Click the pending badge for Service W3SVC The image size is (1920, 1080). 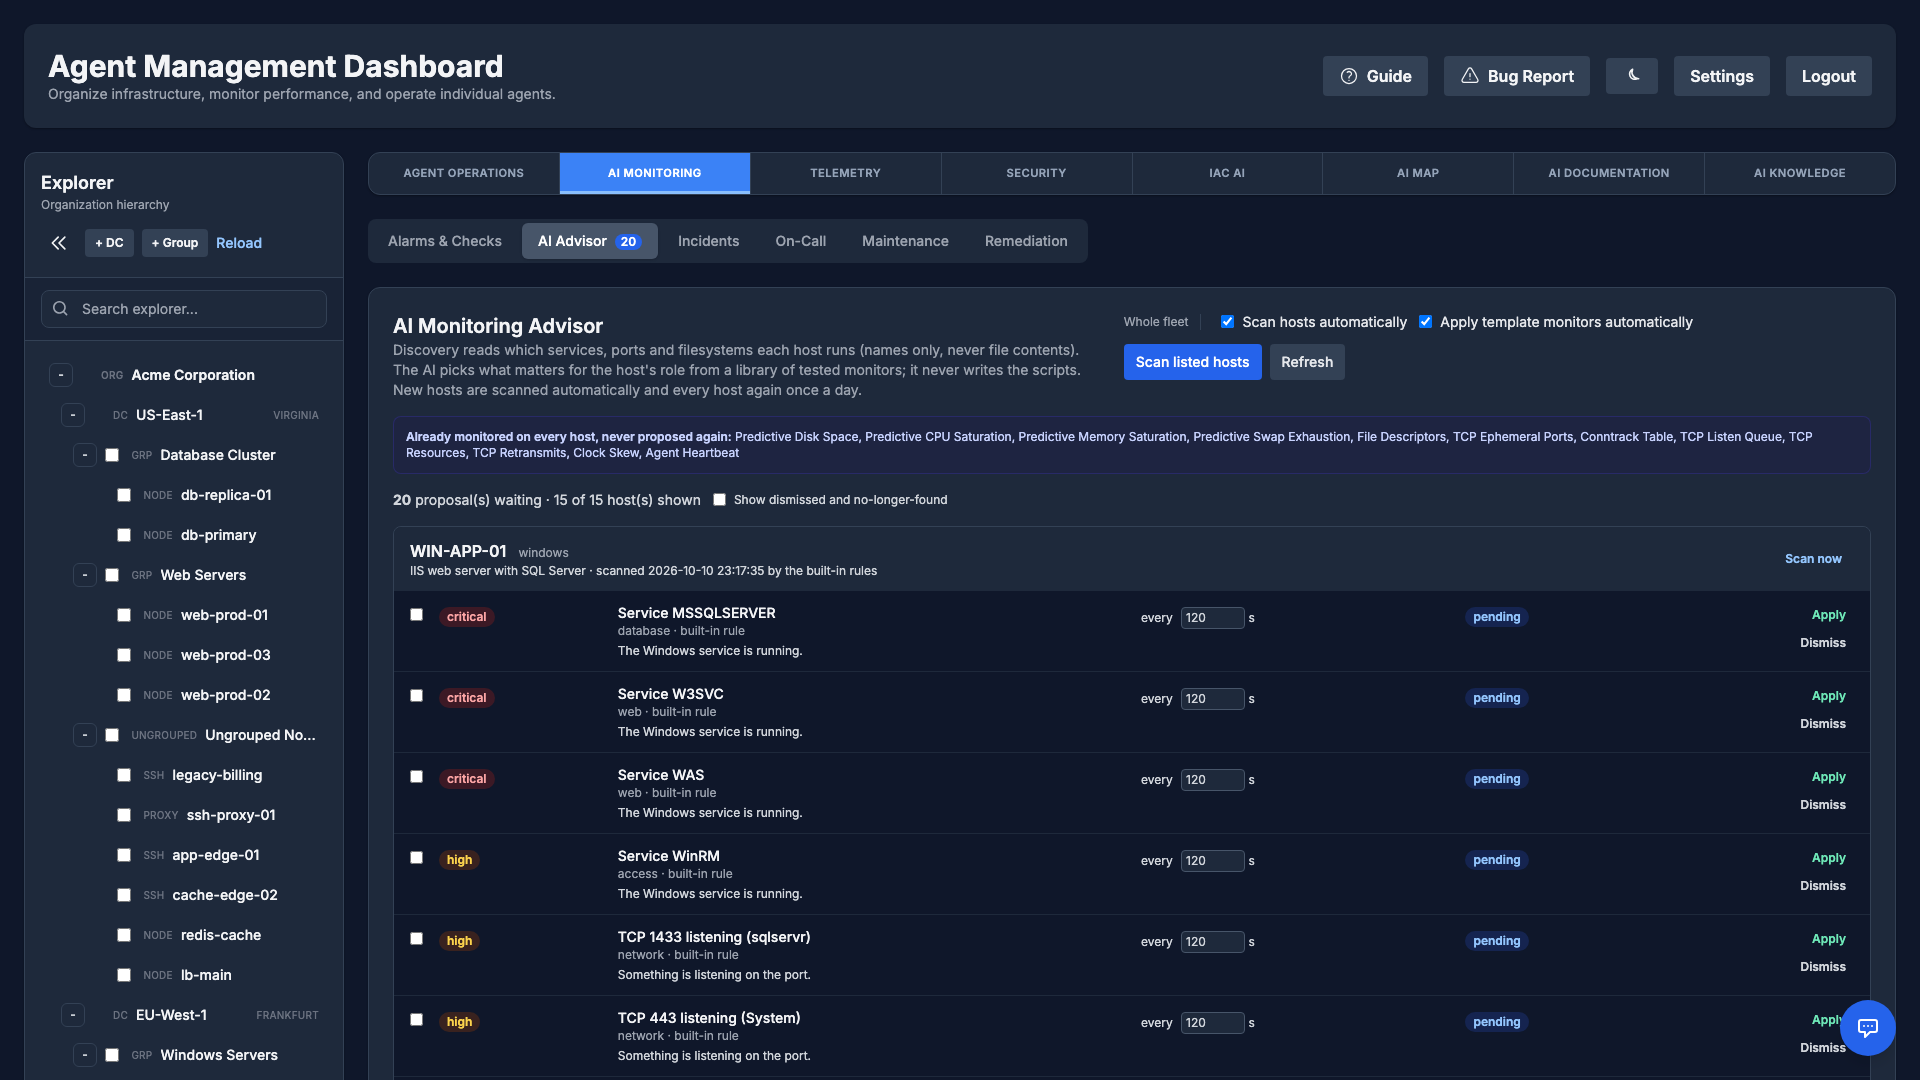[1496, 698]
